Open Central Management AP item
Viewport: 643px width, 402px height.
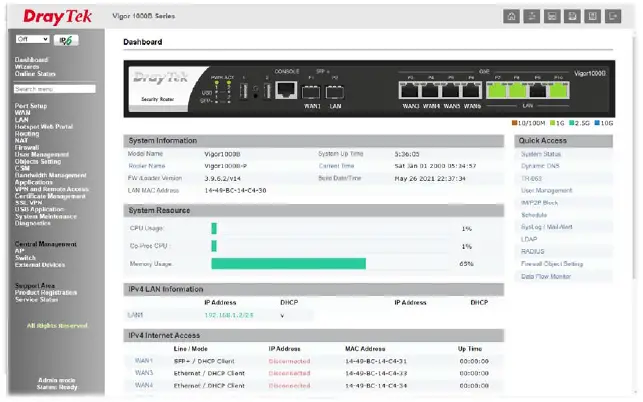click(x=19, y=251)
